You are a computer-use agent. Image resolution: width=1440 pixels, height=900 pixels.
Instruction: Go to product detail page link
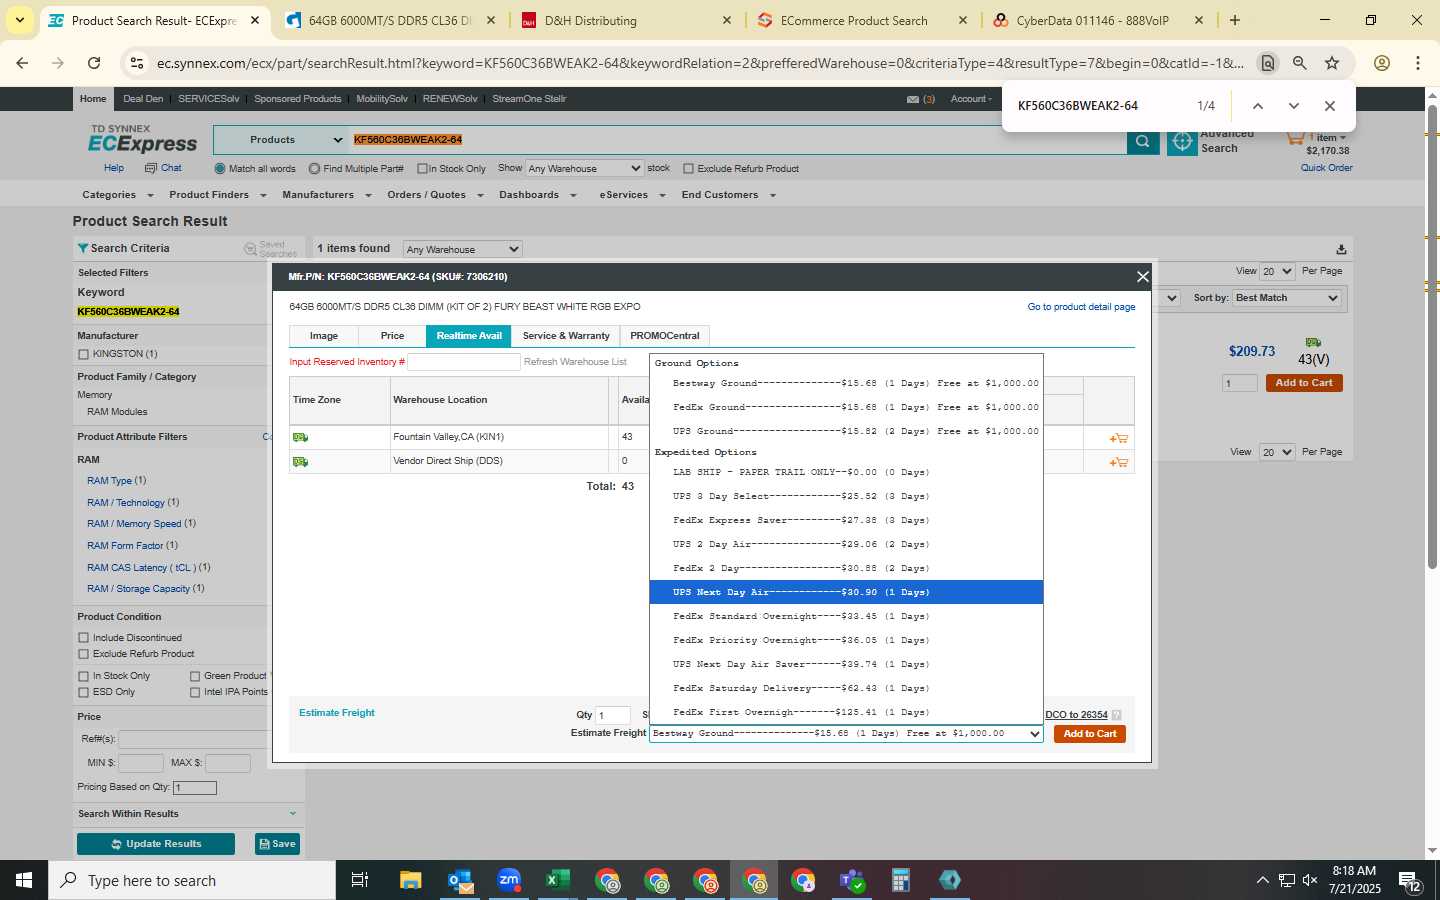click(1081, 307)
